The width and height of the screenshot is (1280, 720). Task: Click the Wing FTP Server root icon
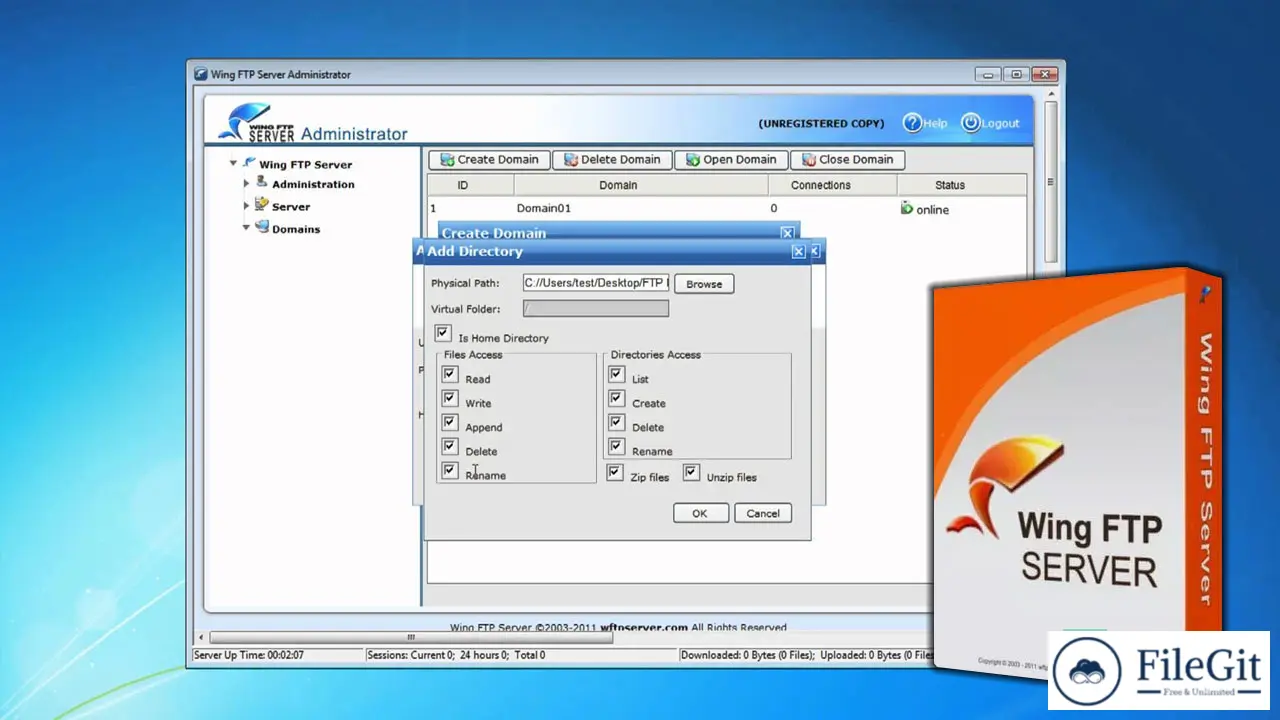(x=249, y=162)
